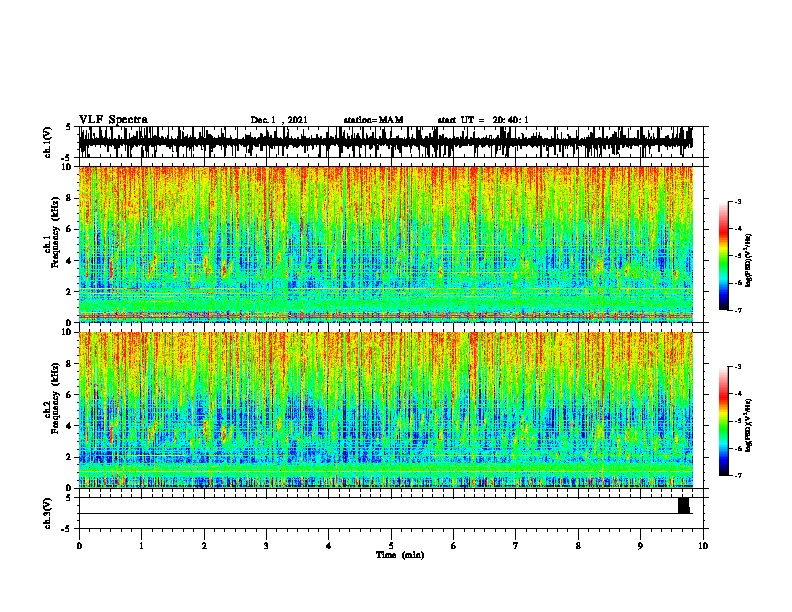Click the '6' tick label on the time axis
The height and width of the screenshot is (612, 792).
(454, 546)
